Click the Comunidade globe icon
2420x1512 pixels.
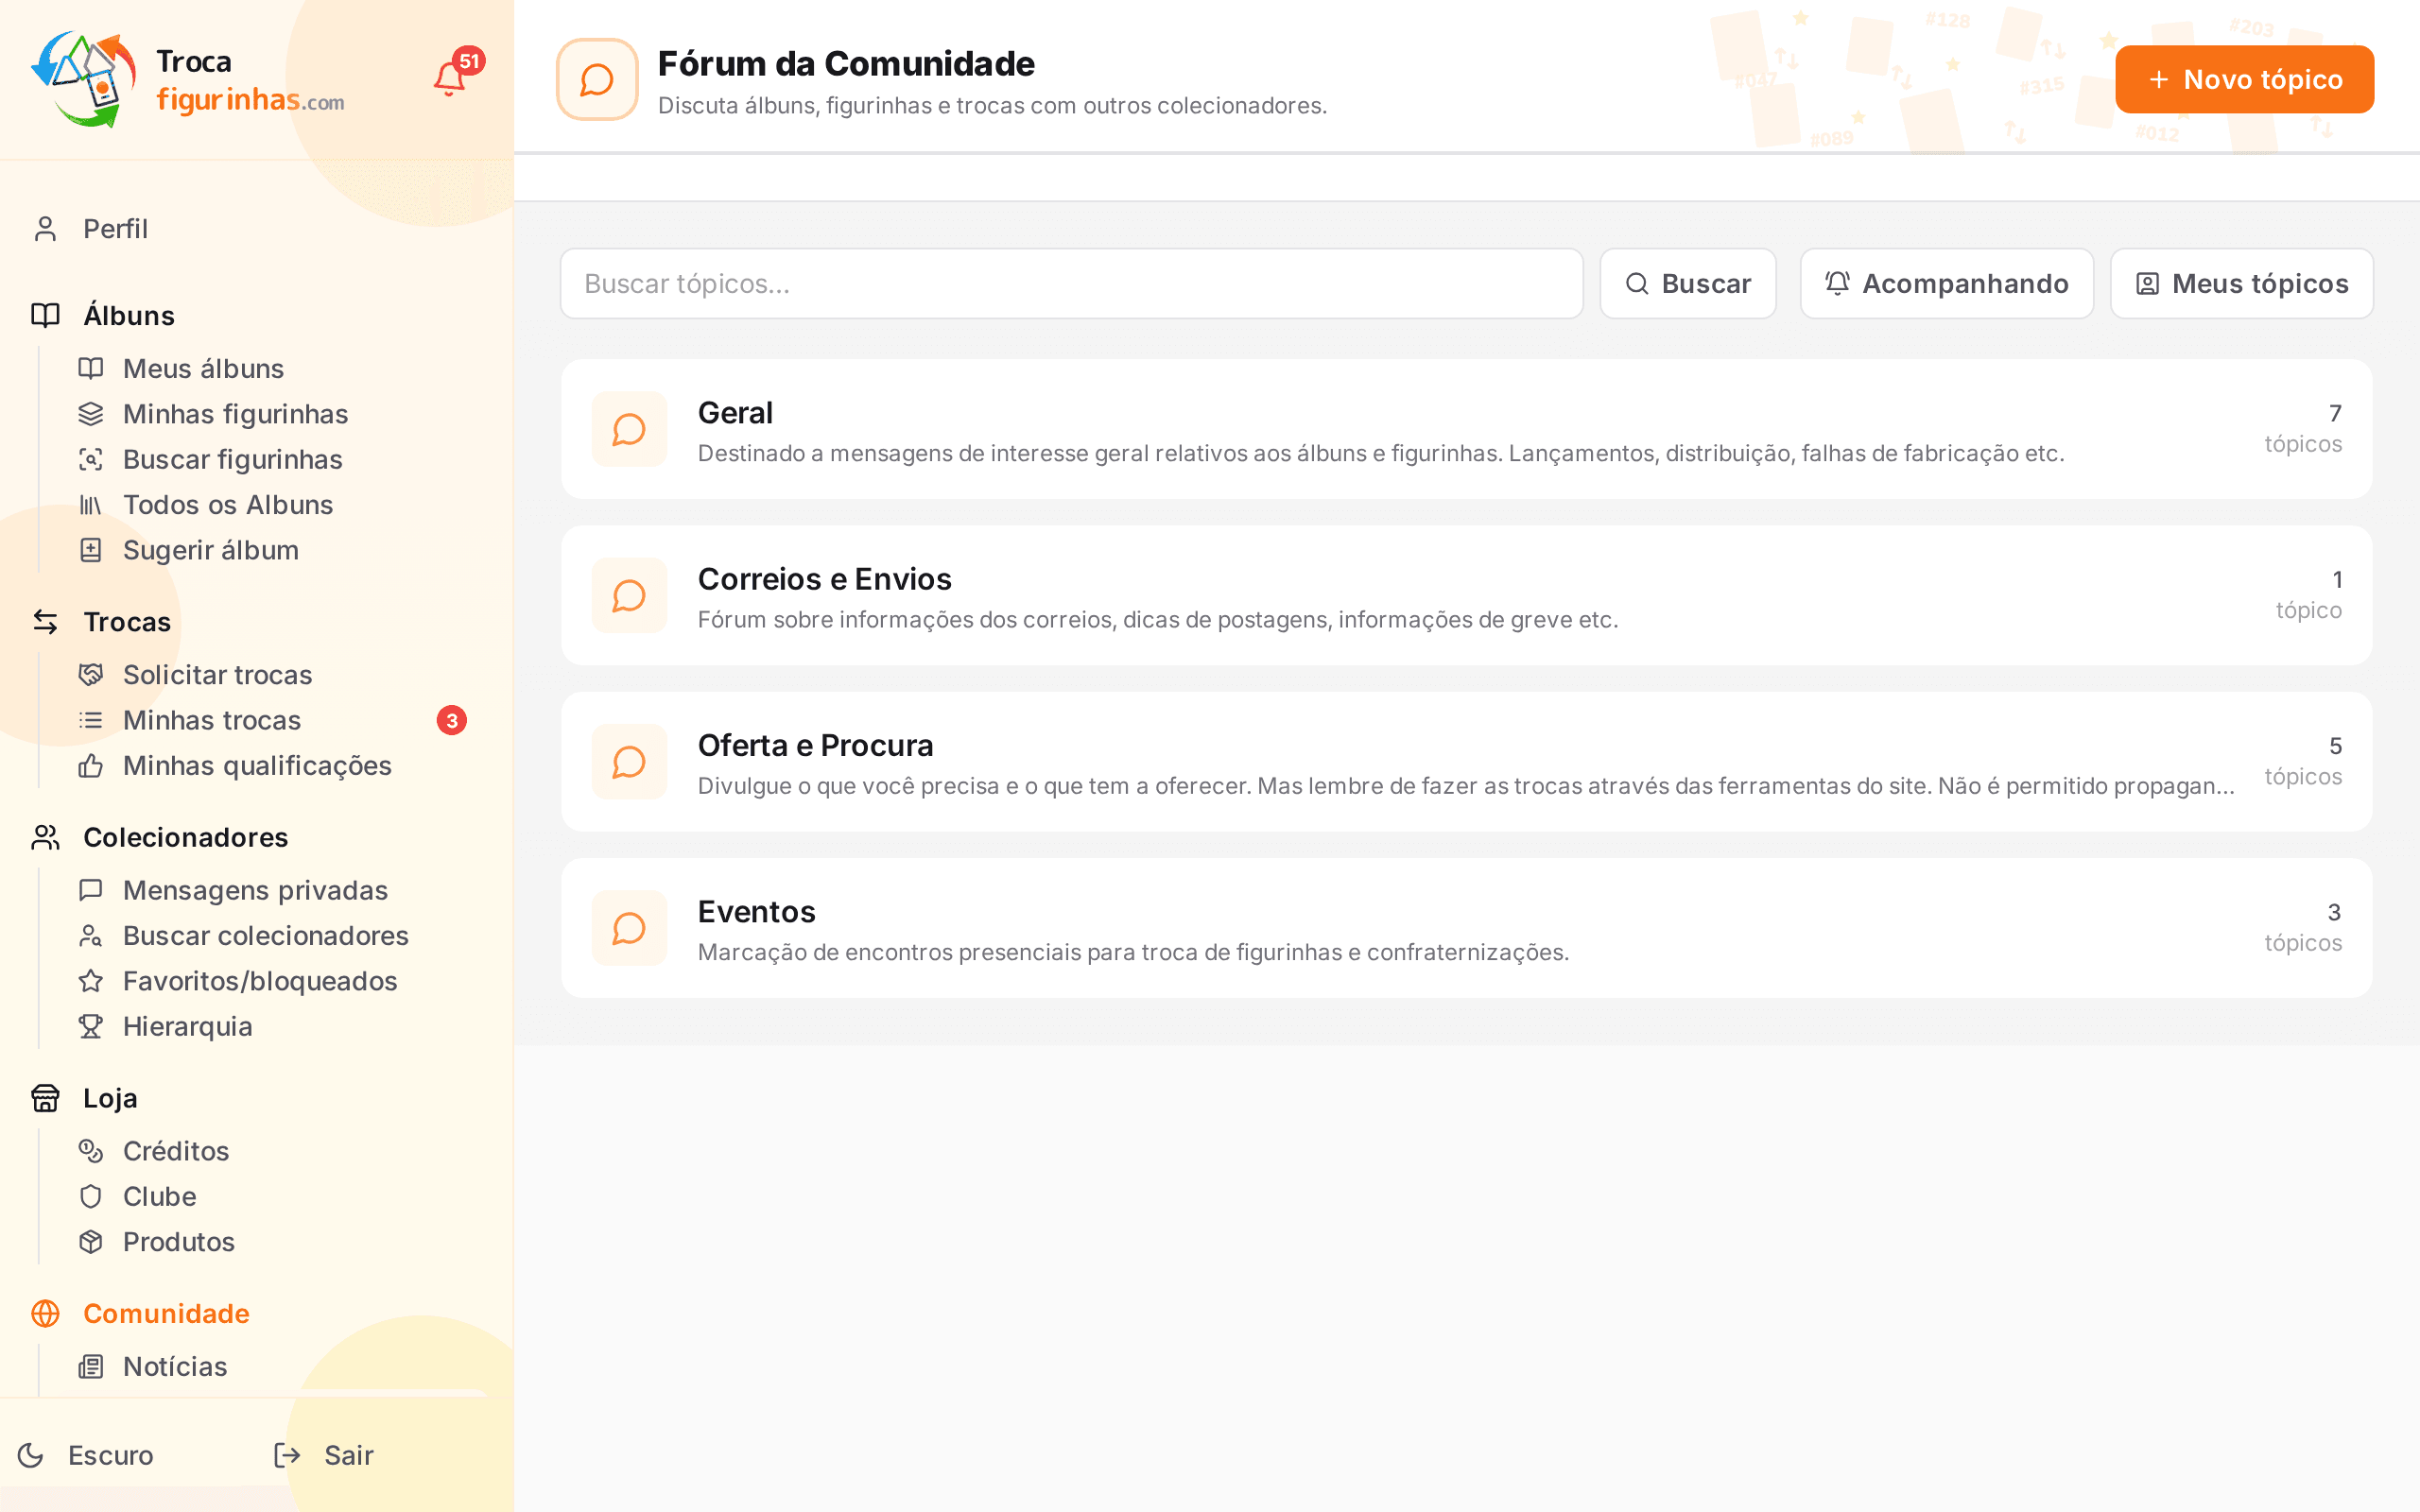point(45,1313)
